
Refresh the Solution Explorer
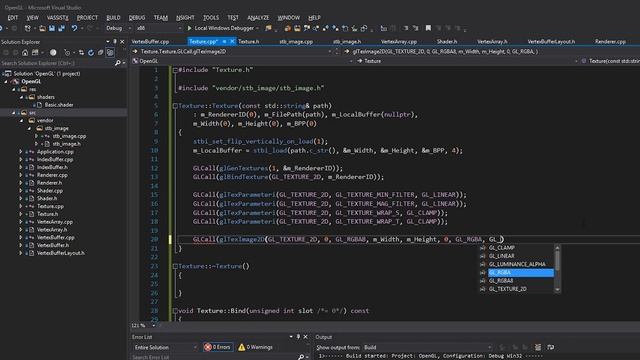click(91, 53)
